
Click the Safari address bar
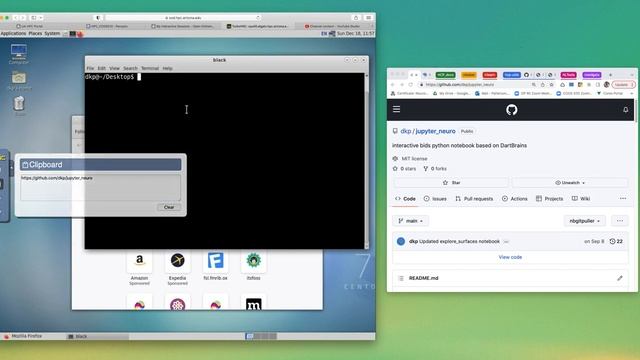pyautogui.click(x=183, y=18)
